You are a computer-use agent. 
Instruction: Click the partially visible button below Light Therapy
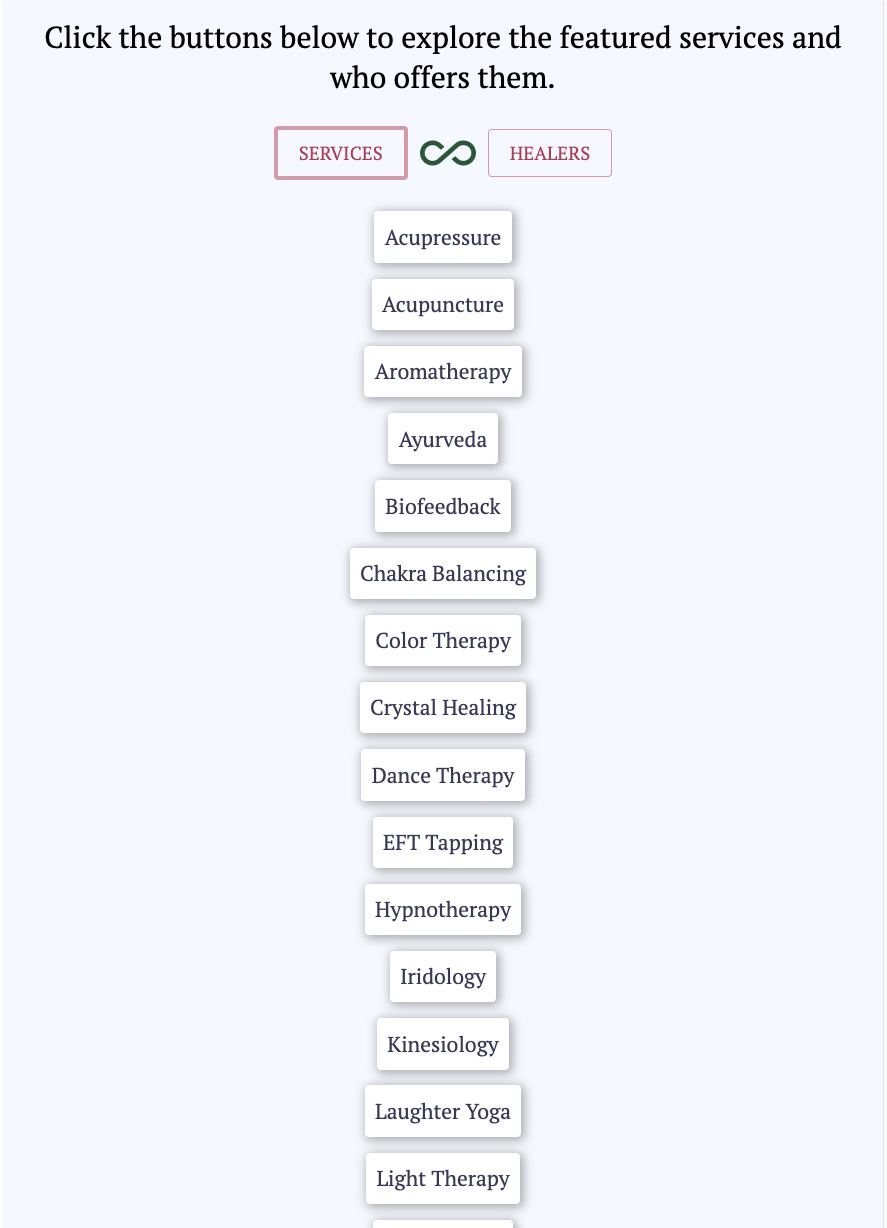(442, 1224)
